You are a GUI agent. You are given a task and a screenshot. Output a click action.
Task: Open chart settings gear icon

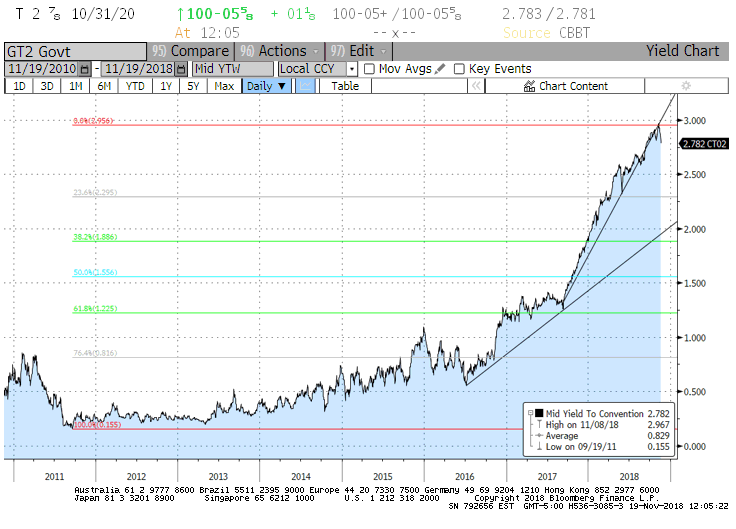[x=686, y=86]
